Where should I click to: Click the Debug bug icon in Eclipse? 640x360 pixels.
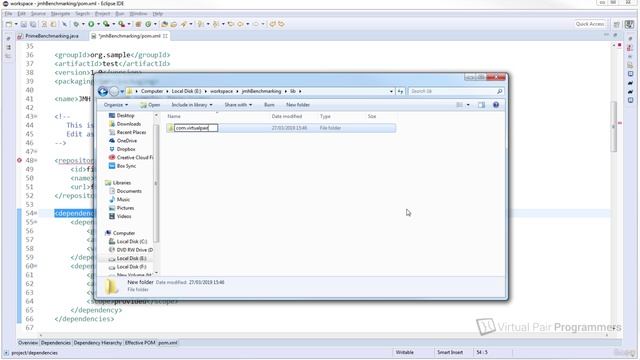[76, 24]
